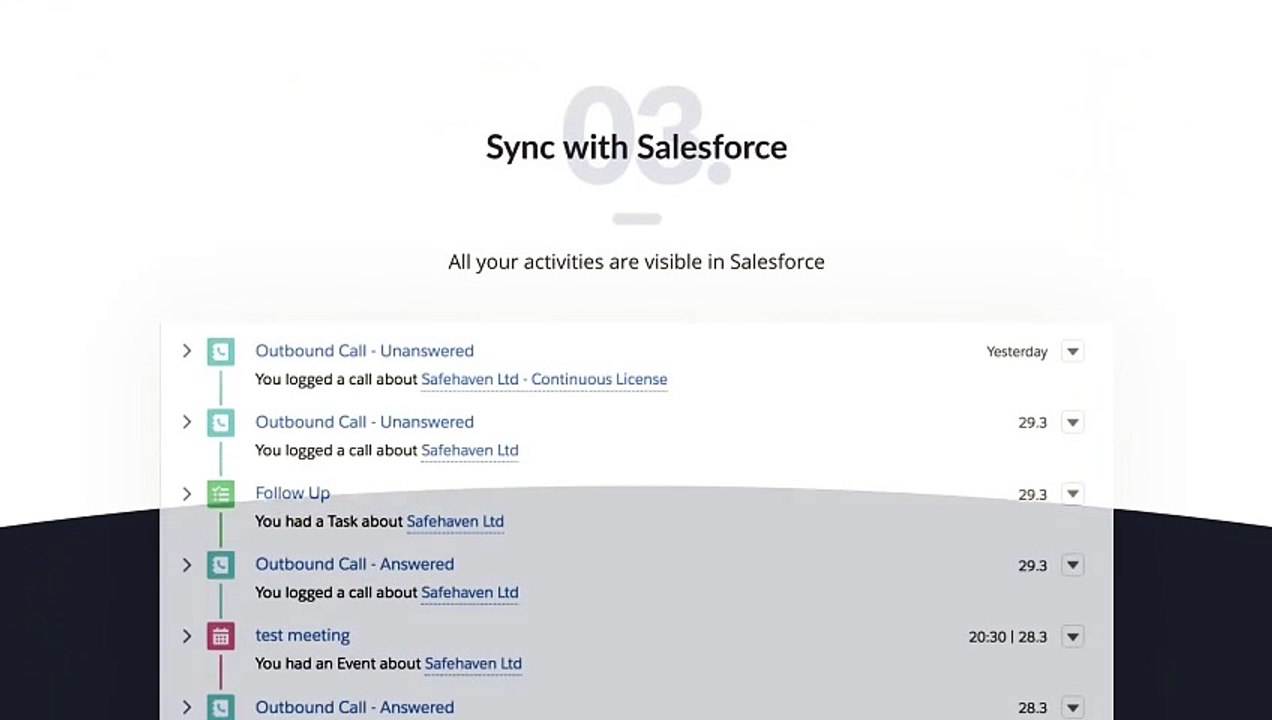This screenshot has width=1272, height=720.
Task: Click 28.3 date of last Outbound Call row
Action: click(x=1033, y=708)
